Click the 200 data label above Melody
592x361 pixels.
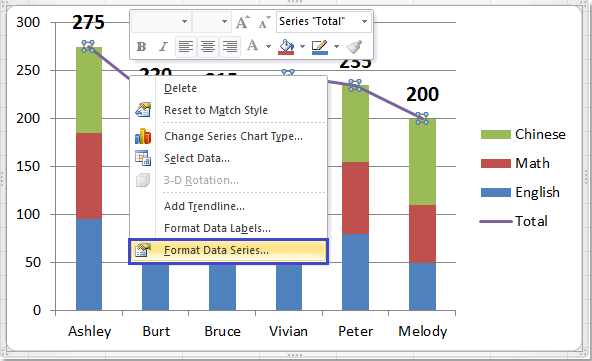tap(422, 94)
